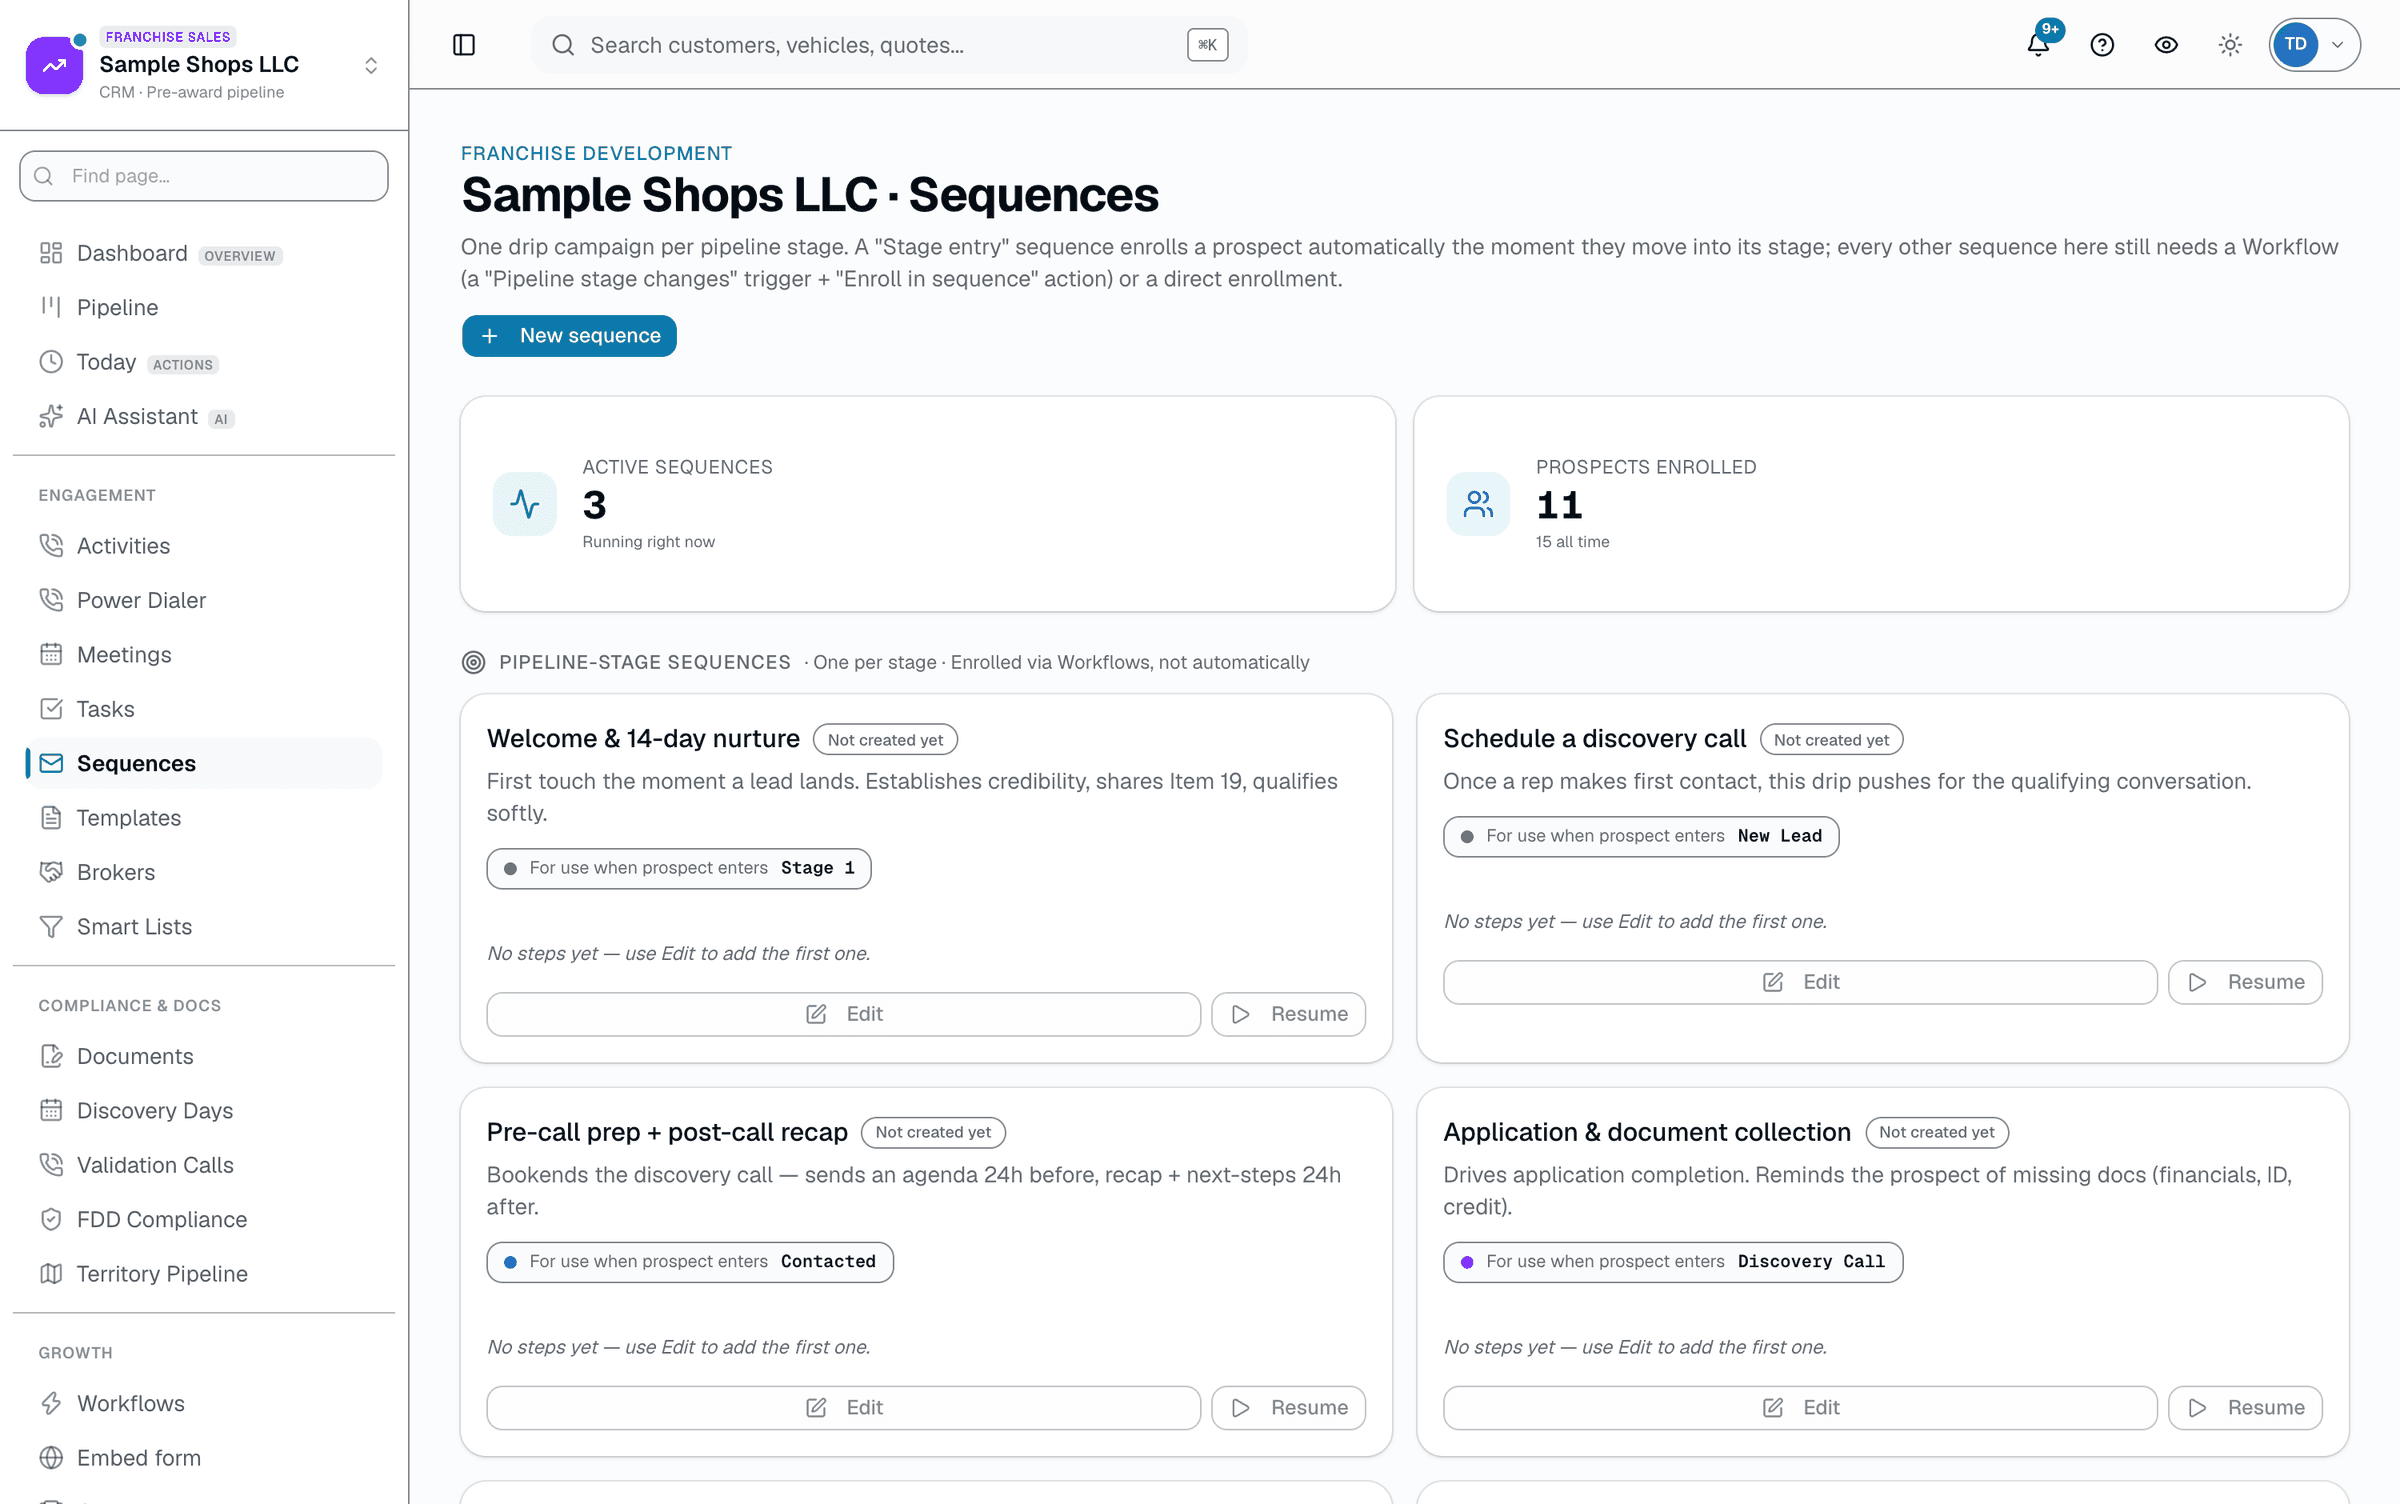This screenshot has height=1504, width=2400.
Task: Click the Smart Lists funnel icon
Action: [51, 926]
